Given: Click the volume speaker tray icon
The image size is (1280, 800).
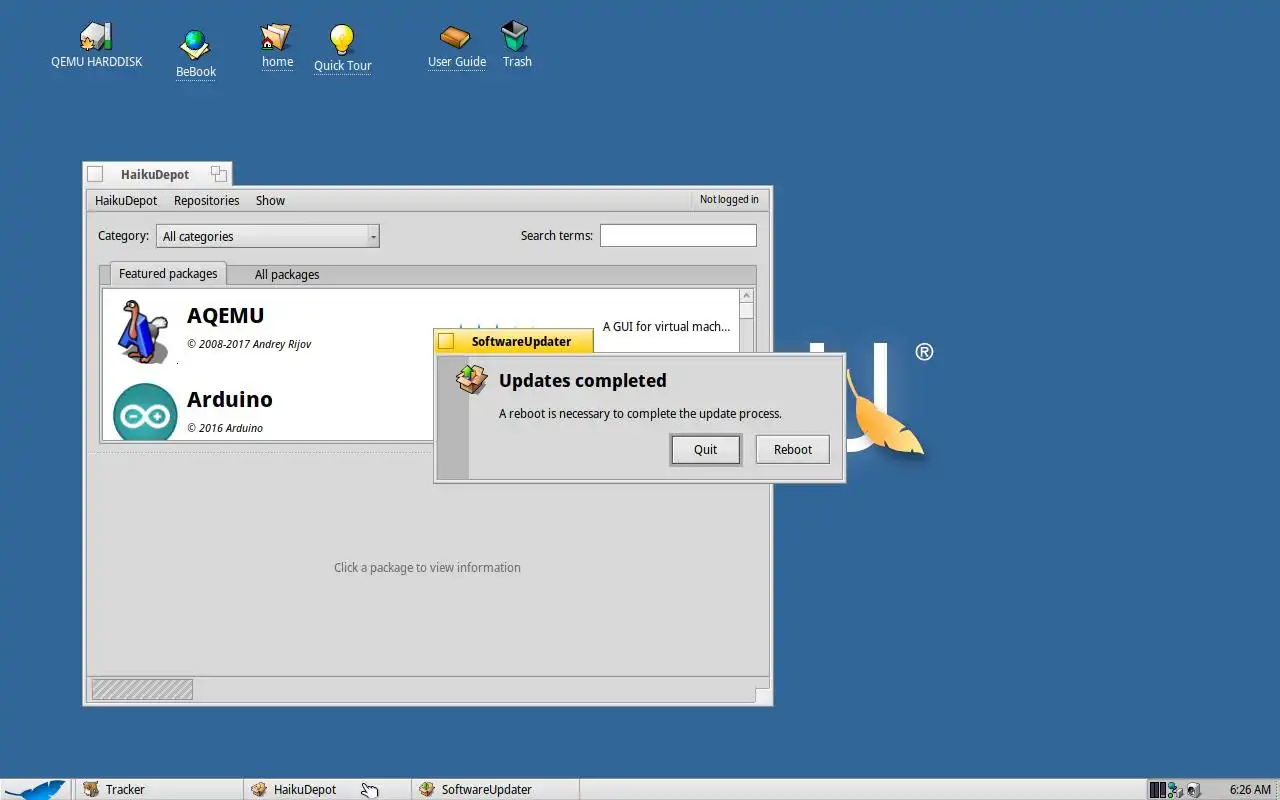Looking at the screenshot, I should pos(1194,789).
